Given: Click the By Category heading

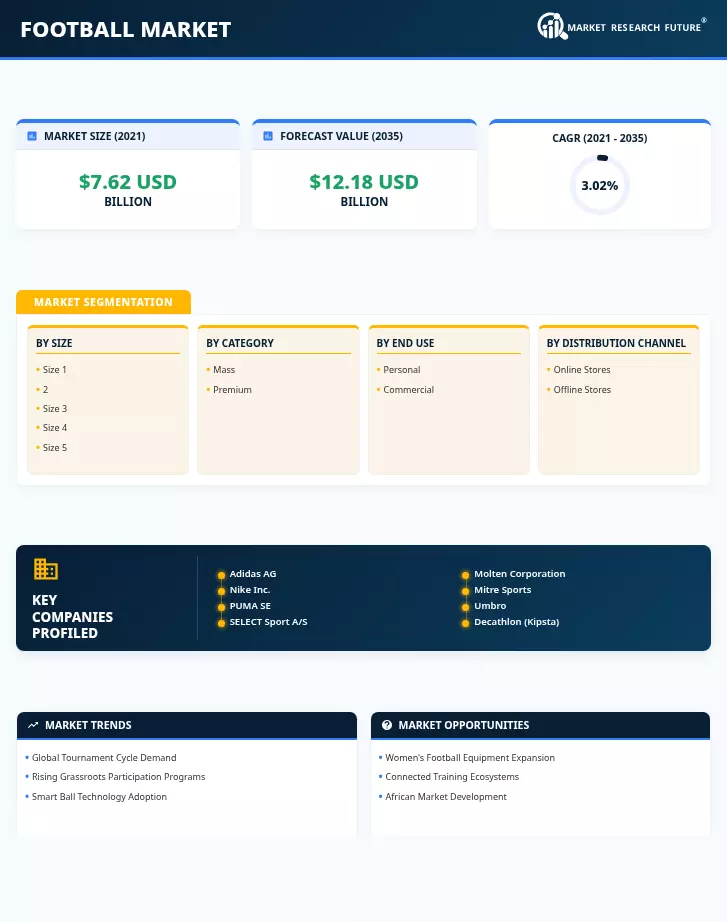Looking at the screenshot, I should click(x=240, y=343).
